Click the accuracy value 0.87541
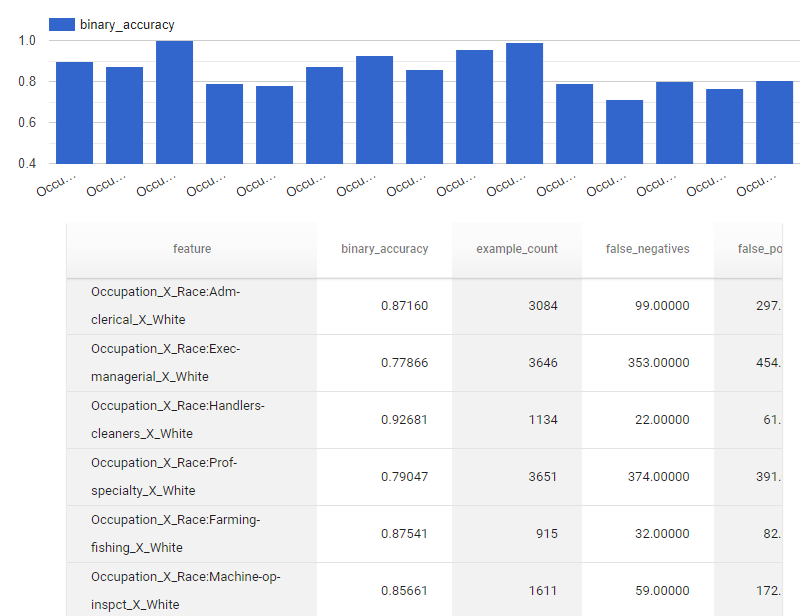Image resolution: width=812 pixels, height=616 pixels. click(x=404, y=534)
